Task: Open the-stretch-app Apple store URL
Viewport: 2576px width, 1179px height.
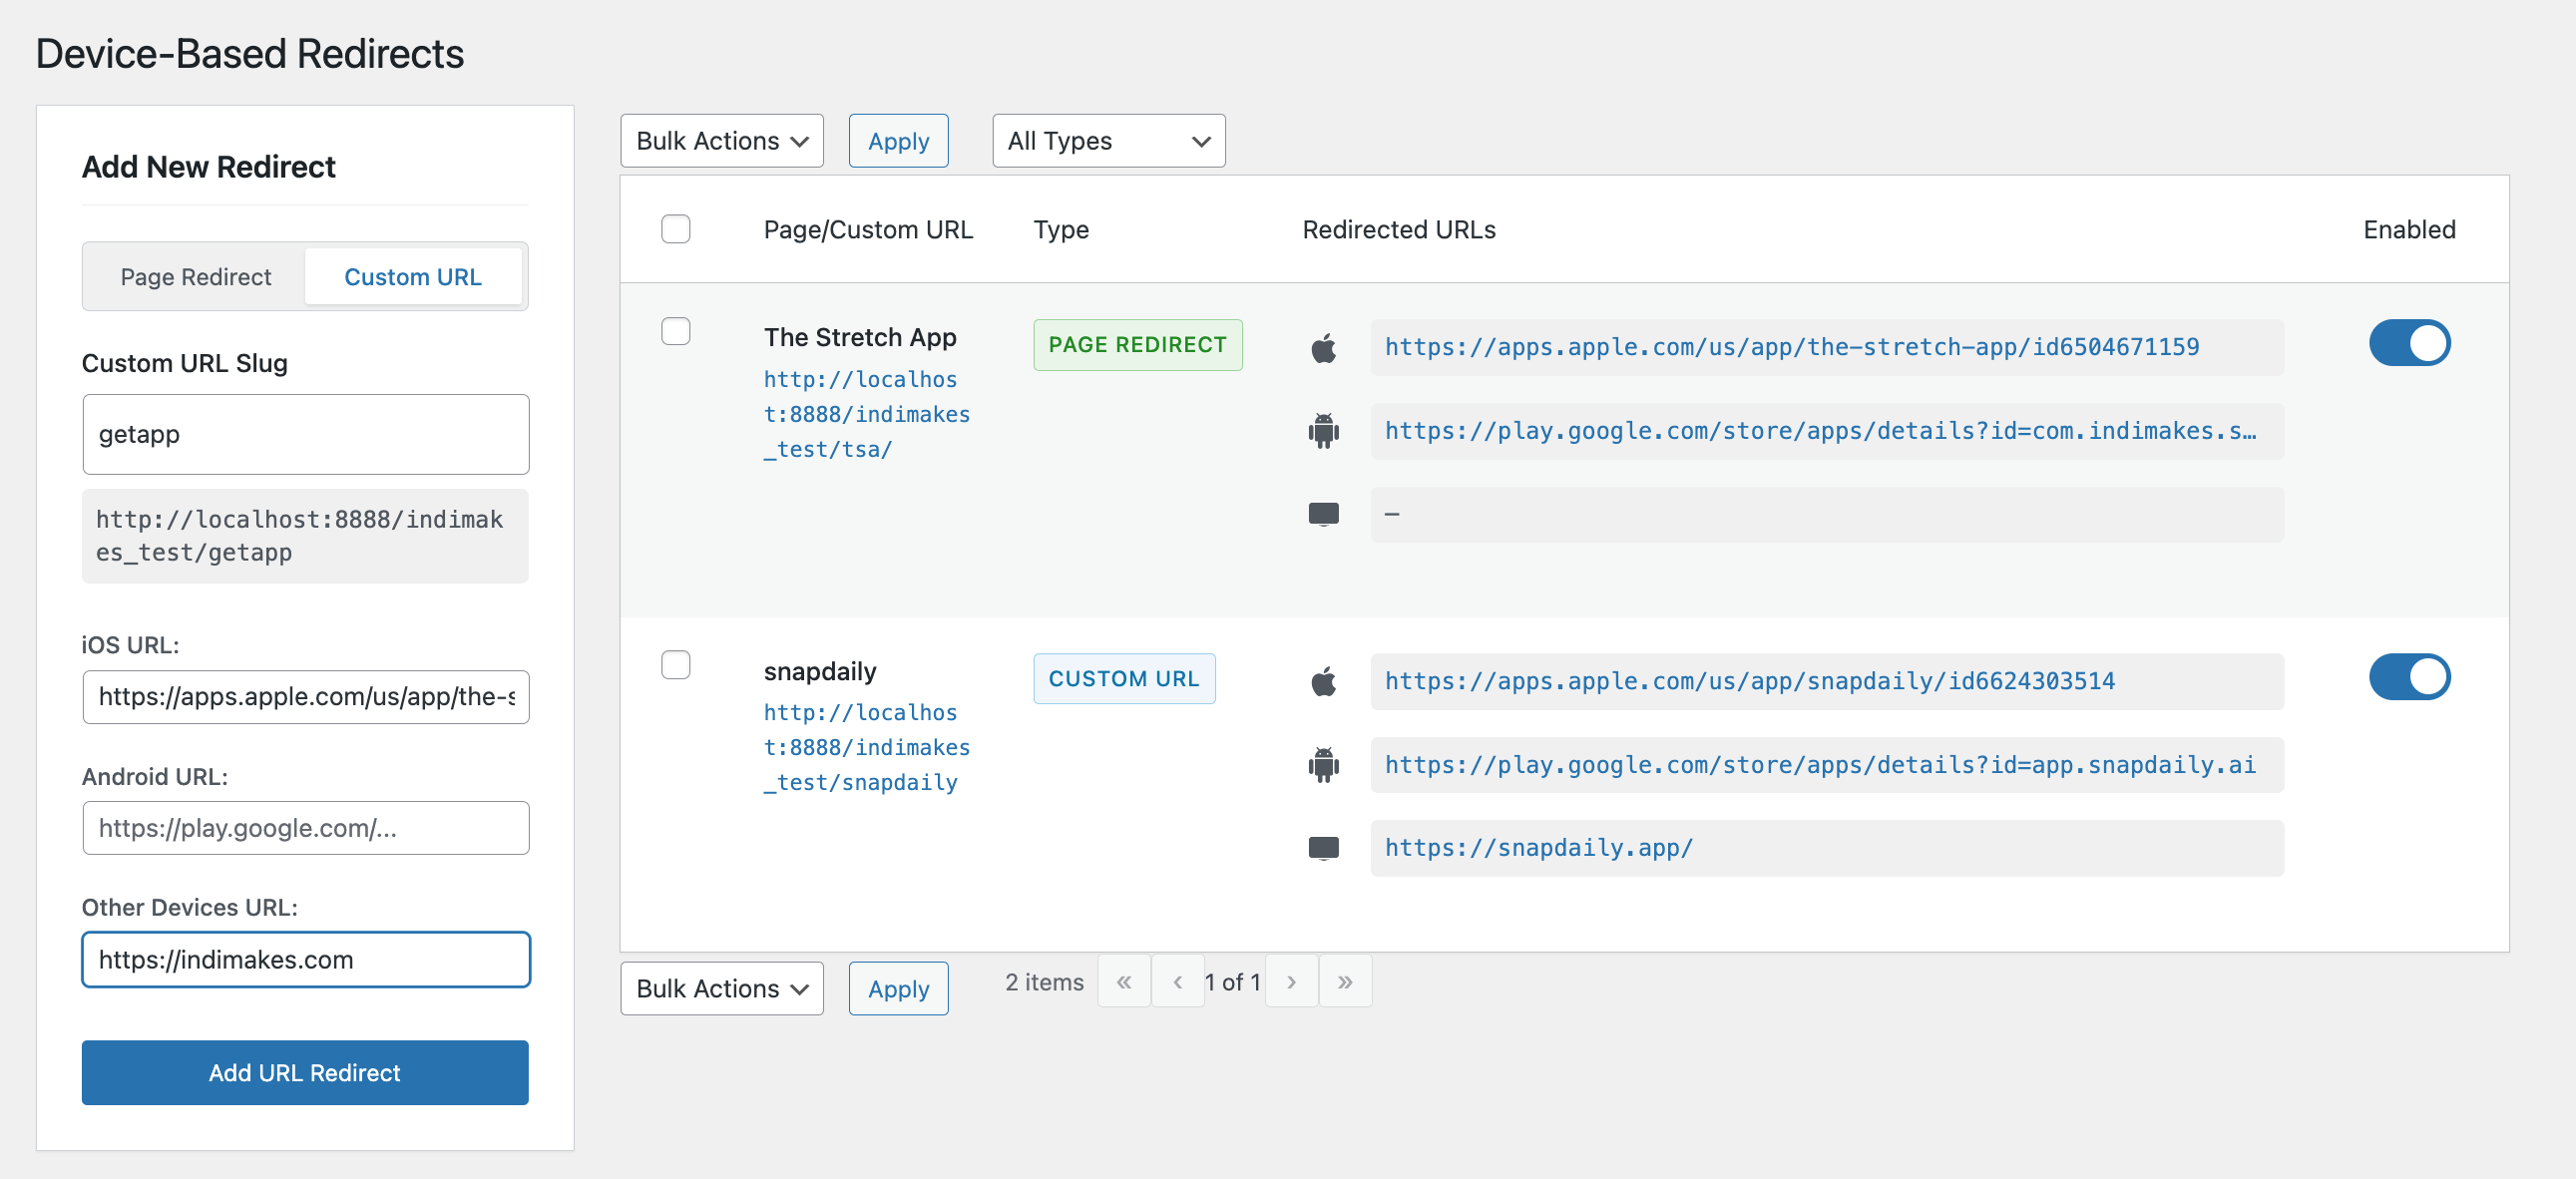Action: point(1791,347)
